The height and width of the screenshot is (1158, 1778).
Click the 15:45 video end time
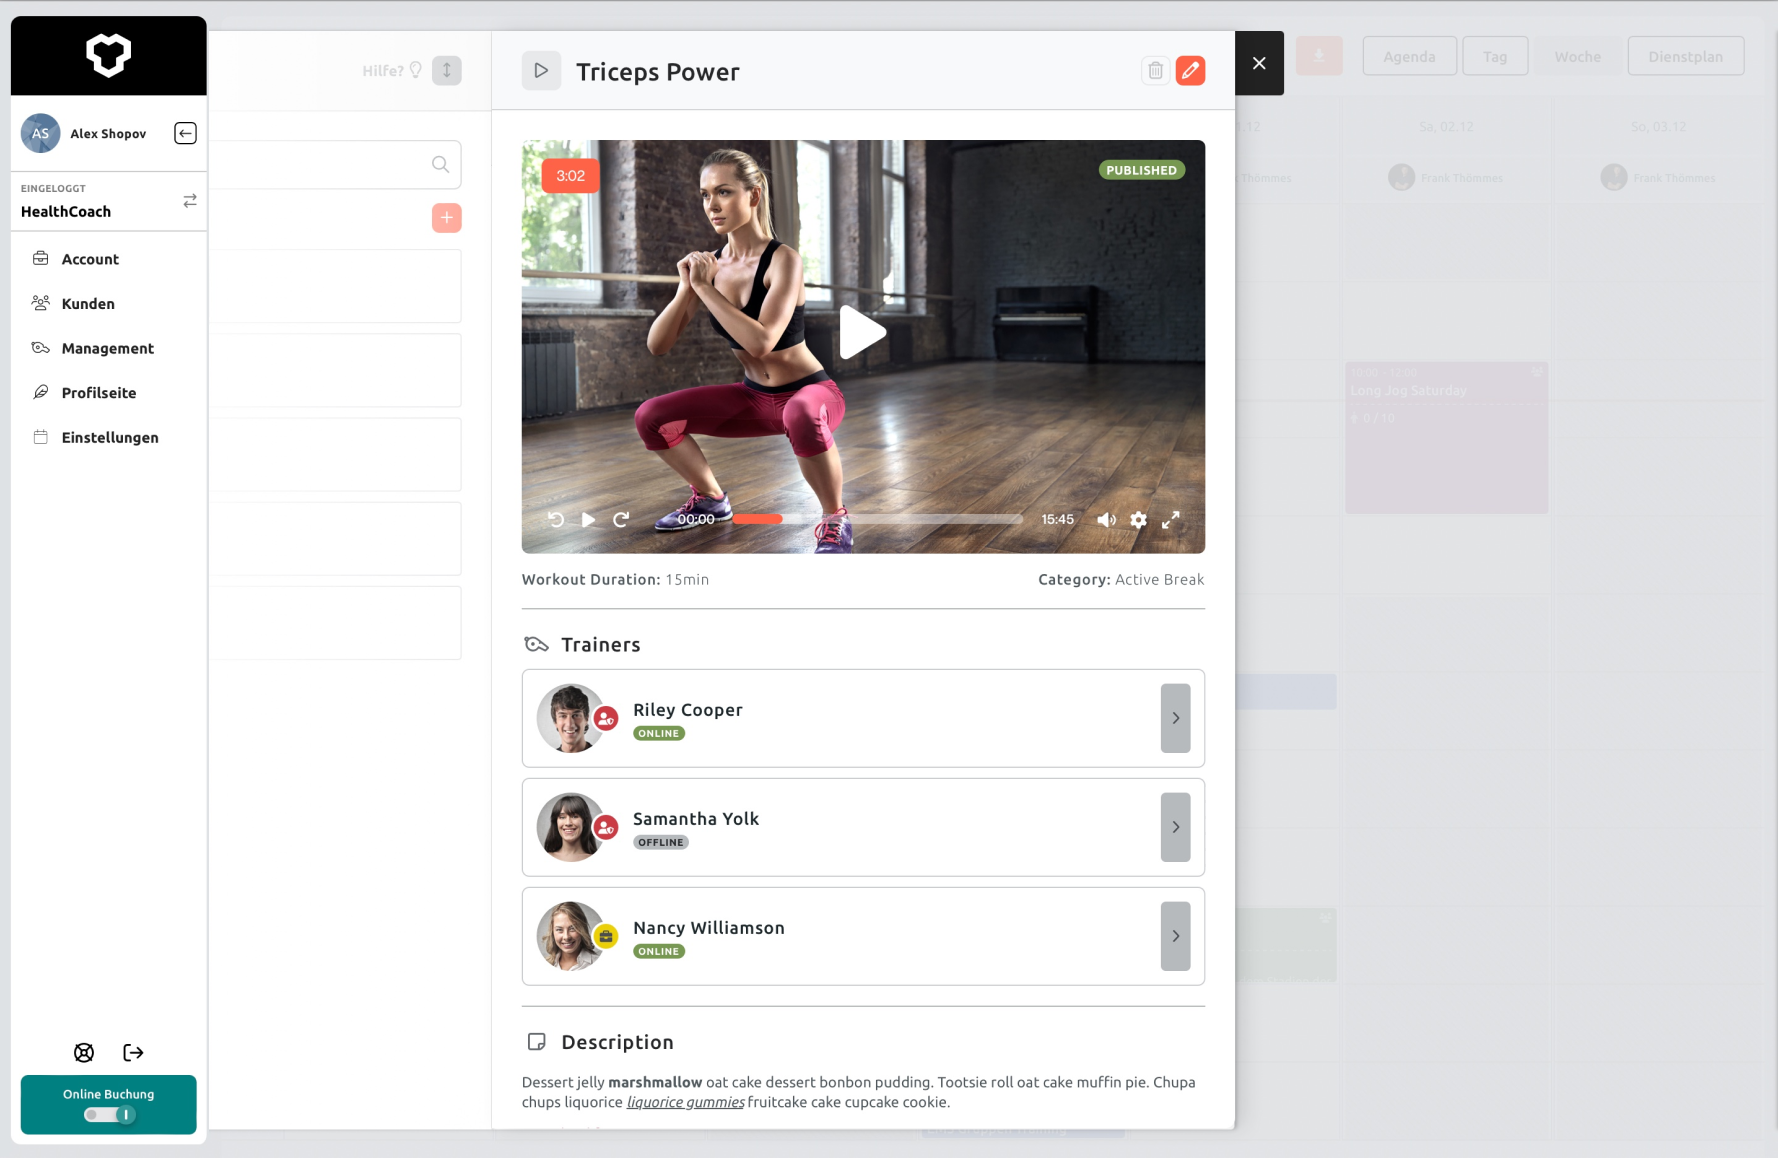1057,519
